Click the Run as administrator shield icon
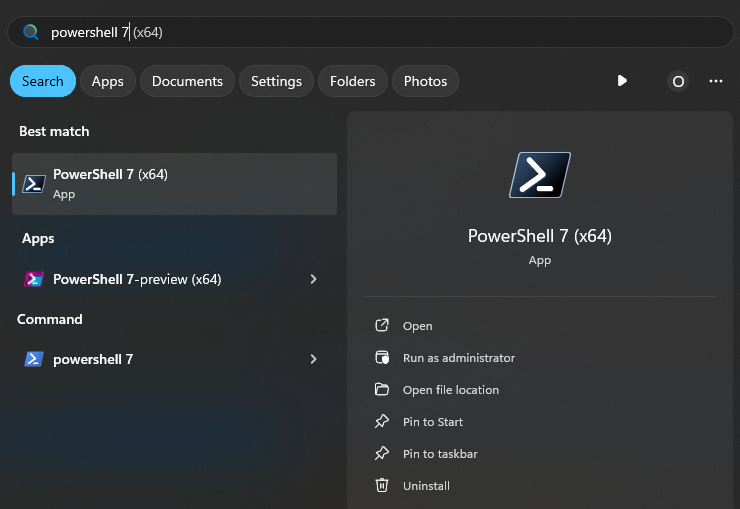Viewport: 740px width, 509px height. (382, 358)
